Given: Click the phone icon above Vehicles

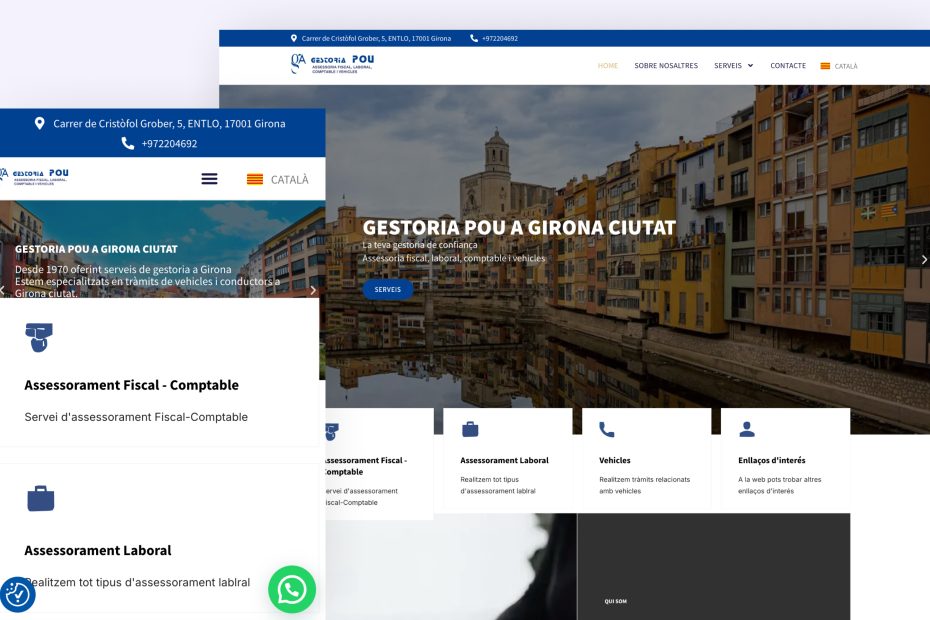Looking at the screenshot, I should tap(607, 430).
